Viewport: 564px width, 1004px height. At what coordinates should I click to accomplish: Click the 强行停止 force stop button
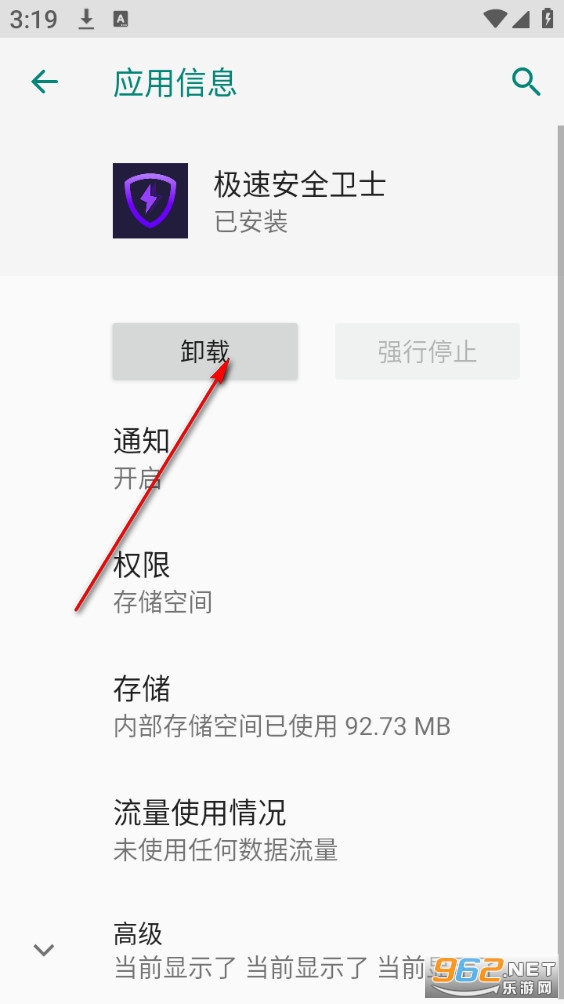(427, 352)
